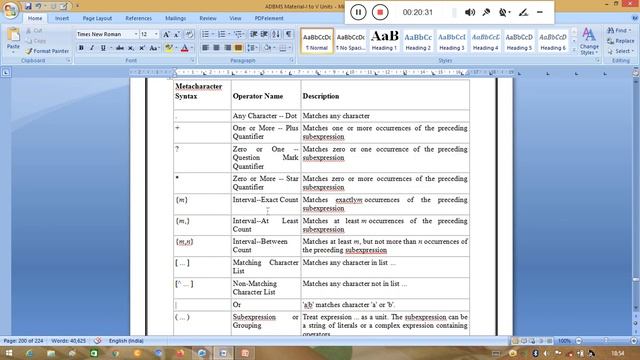Click Replace in Editing group

coord(621,41)
